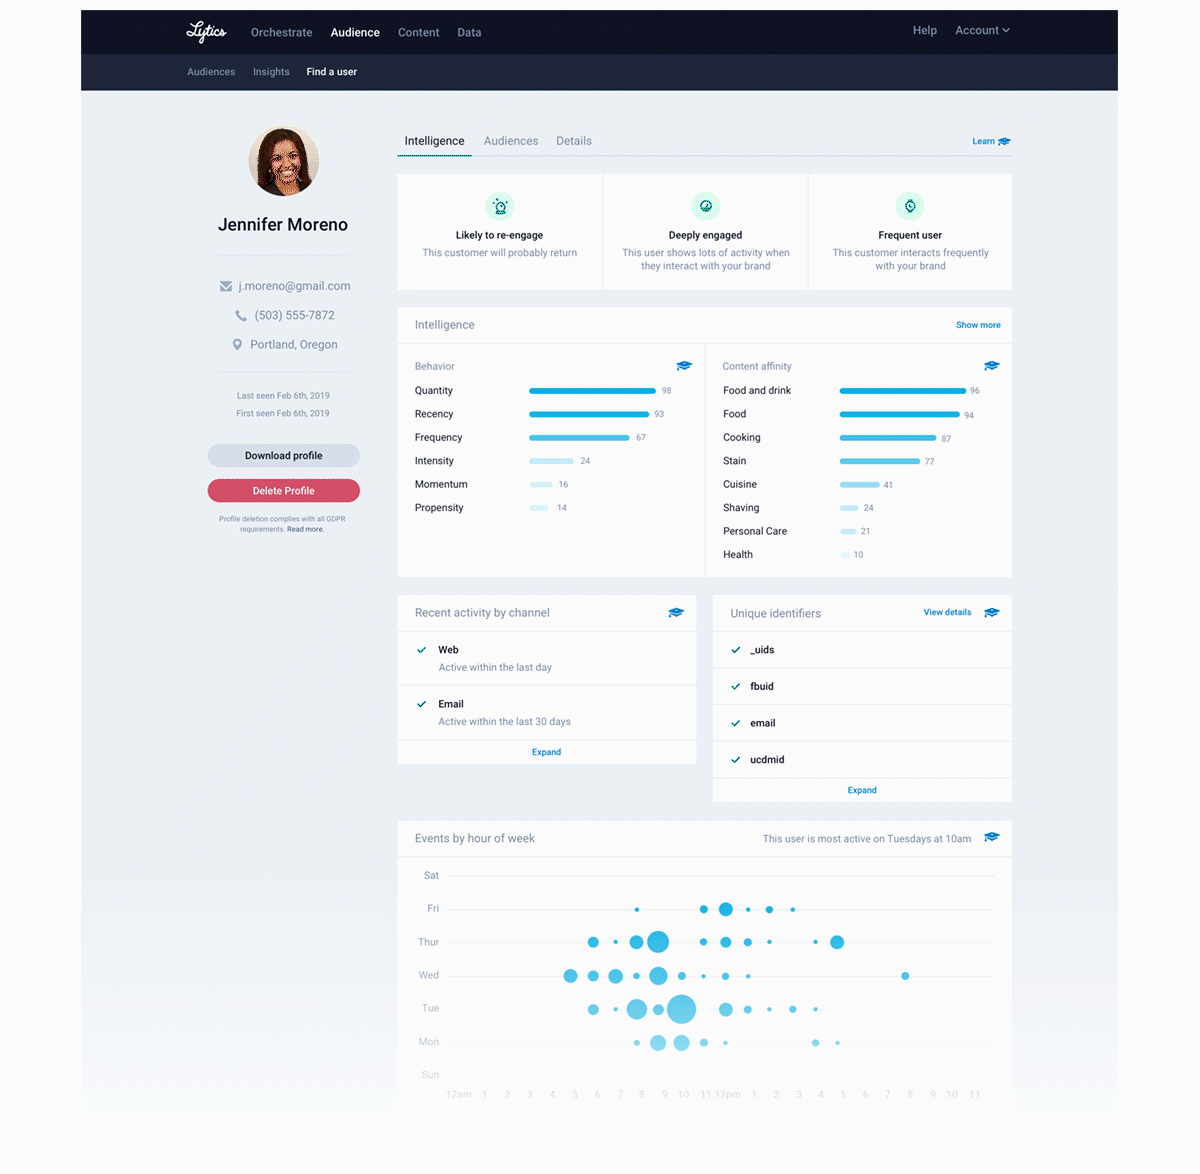This screenshot has height=1174, width=1200.
Task: Switch to the Audiences profile tab
Action: [511, 140]
